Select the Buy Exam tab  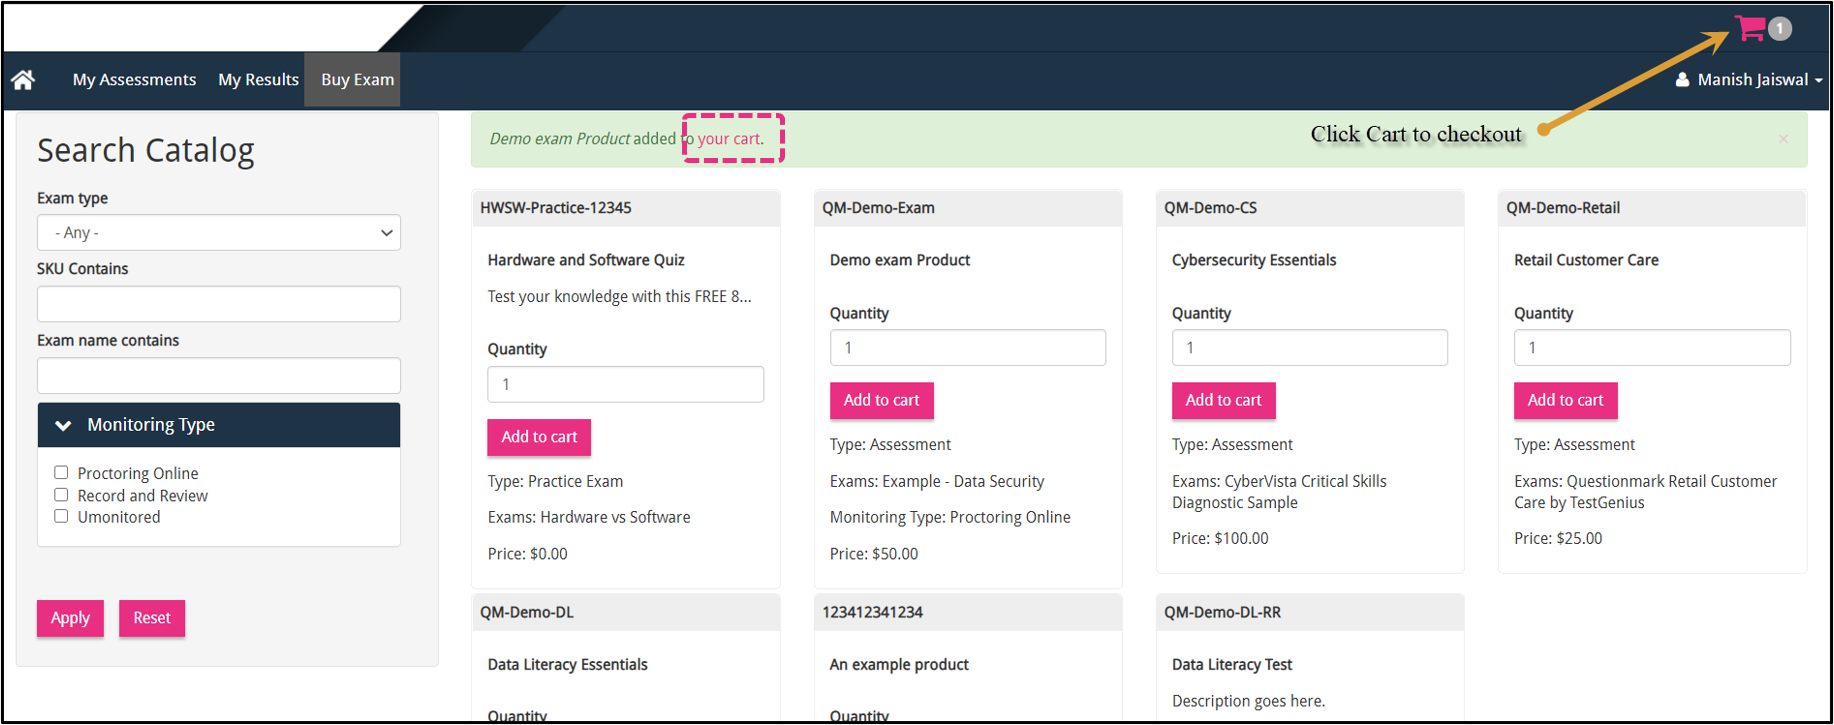pyautogui.click(x=357, y=80)
